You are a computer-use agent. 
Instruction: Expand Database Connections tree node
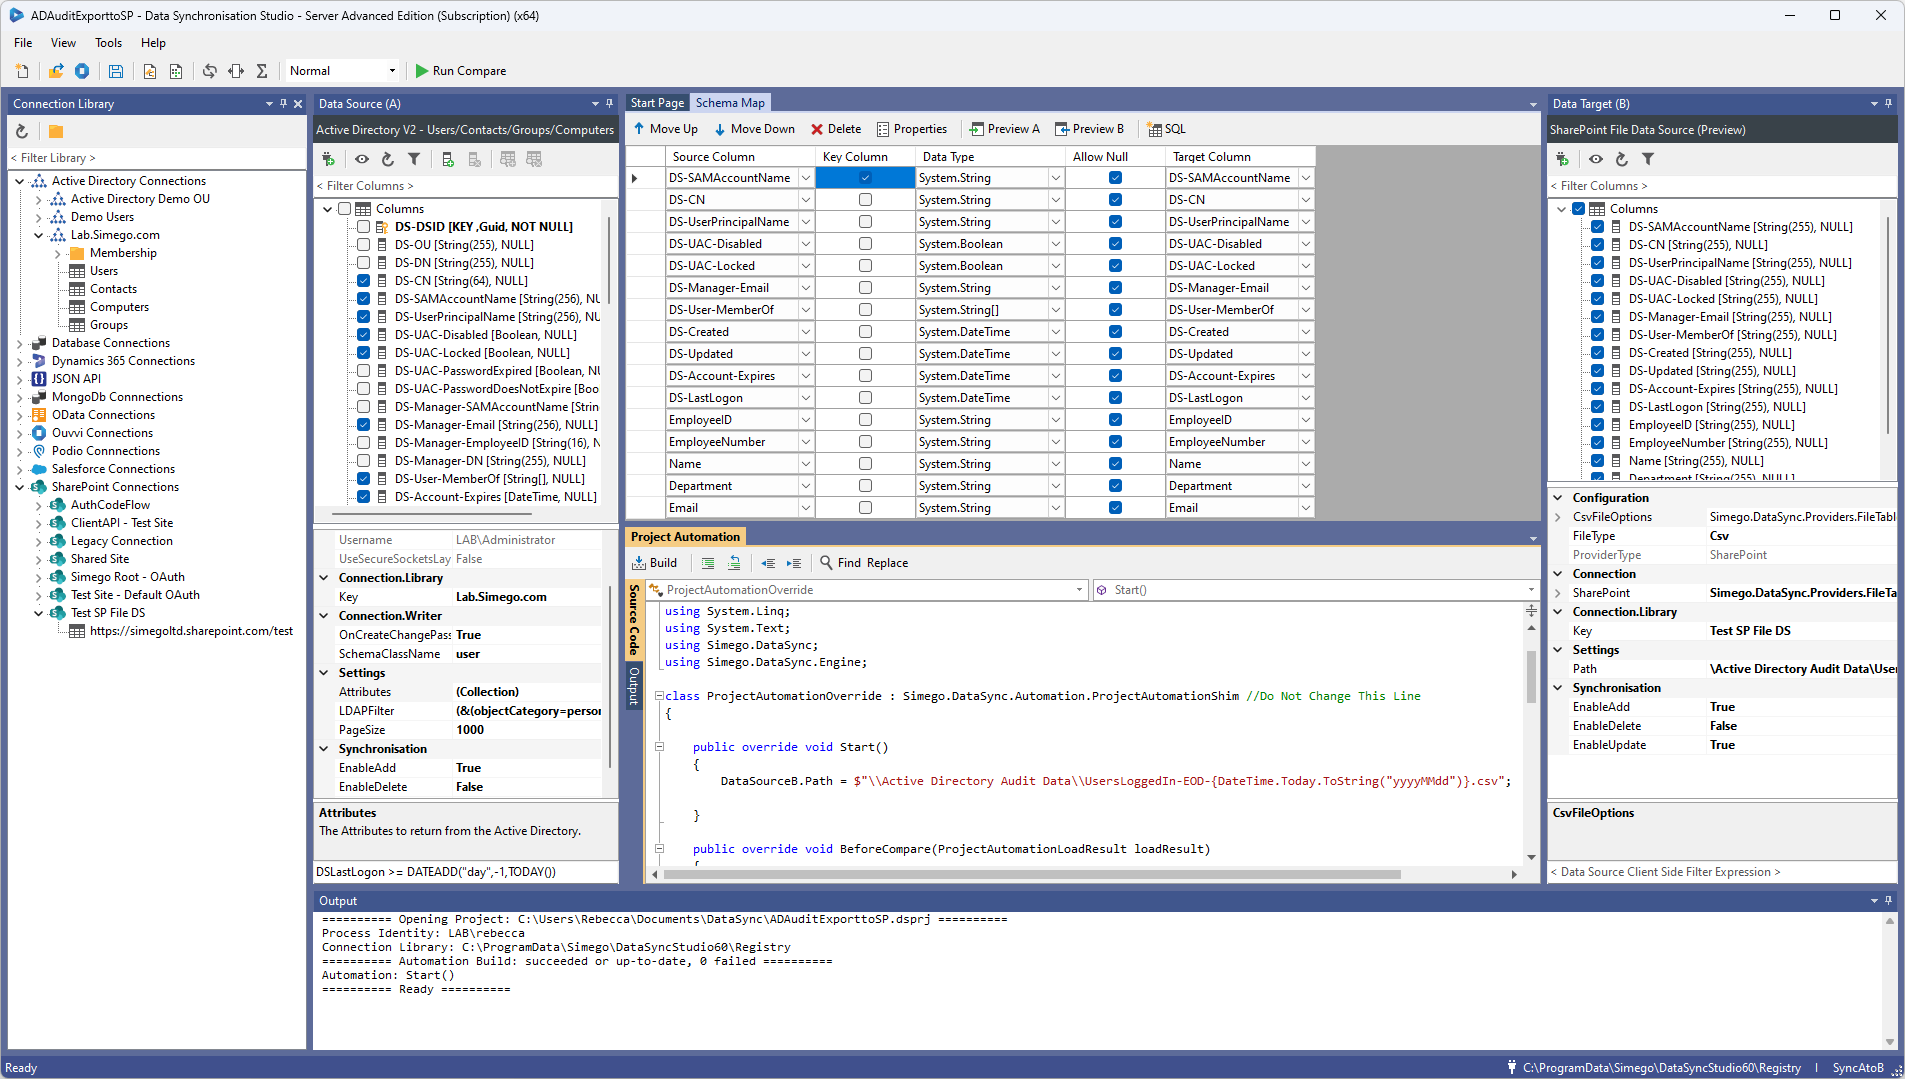[20, 343]
